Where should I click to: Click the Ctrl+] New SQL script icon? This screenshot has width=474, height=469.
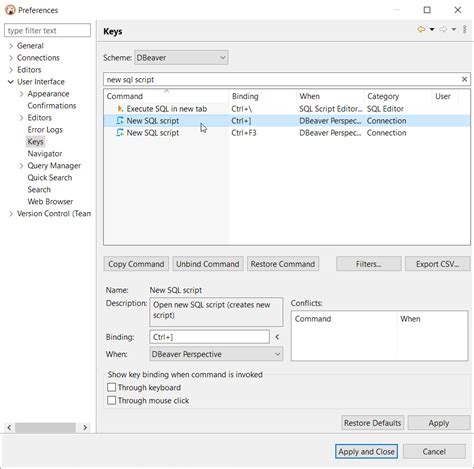(x=120, y=121)
